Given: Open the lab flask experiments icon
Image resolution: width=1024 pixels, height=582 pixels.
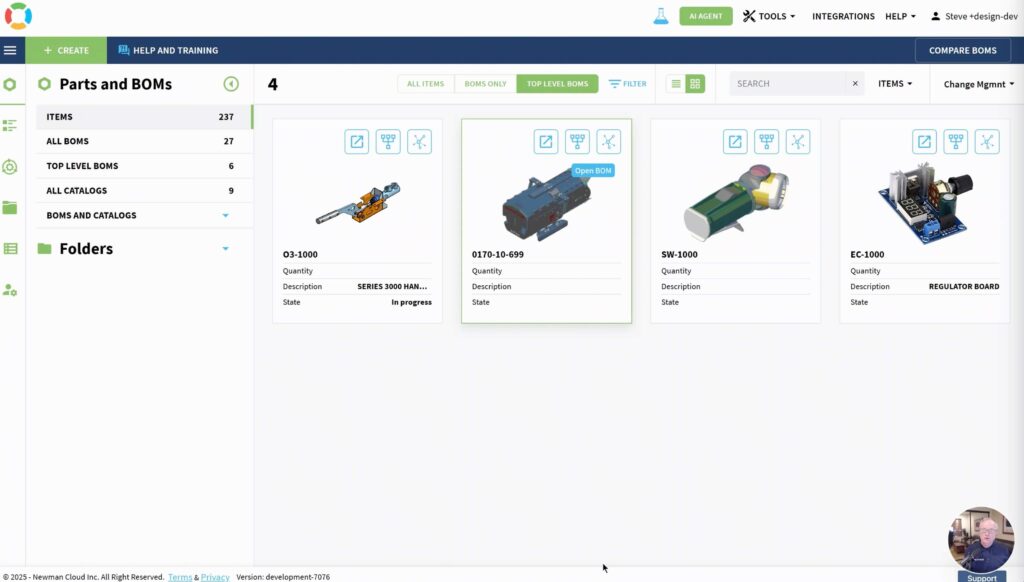Looking at the screenshot, I should 661,16.
